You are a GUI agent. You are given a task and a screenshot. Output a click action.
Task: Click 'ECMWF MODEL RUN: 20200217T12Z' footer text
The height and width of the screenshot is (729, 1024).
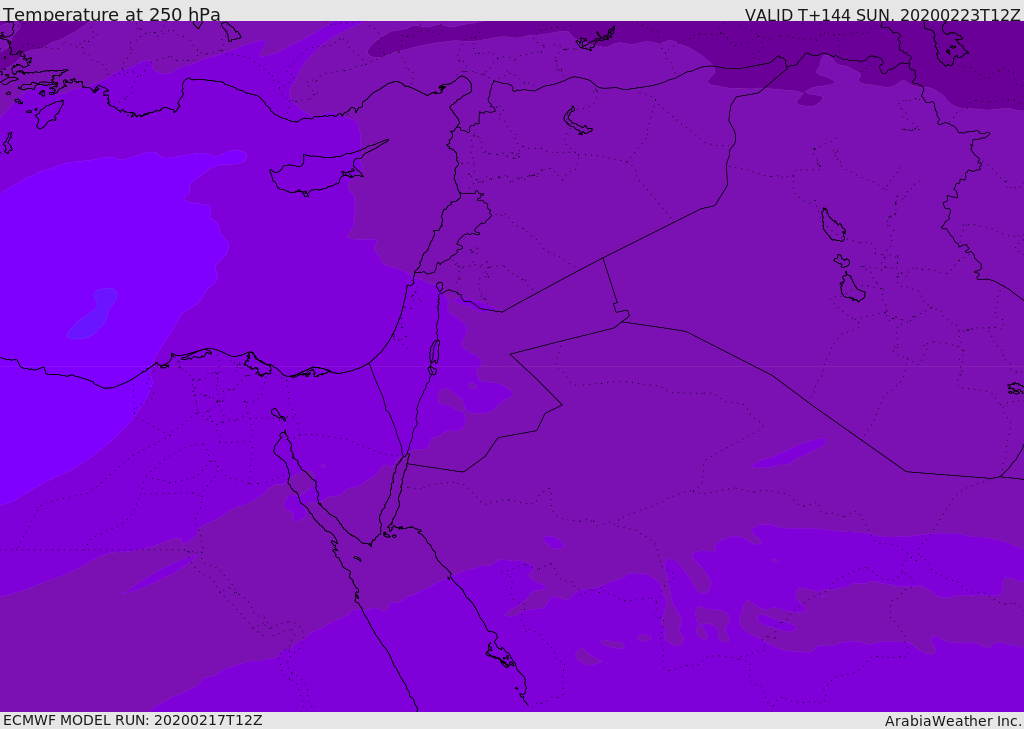coord(133,720)
